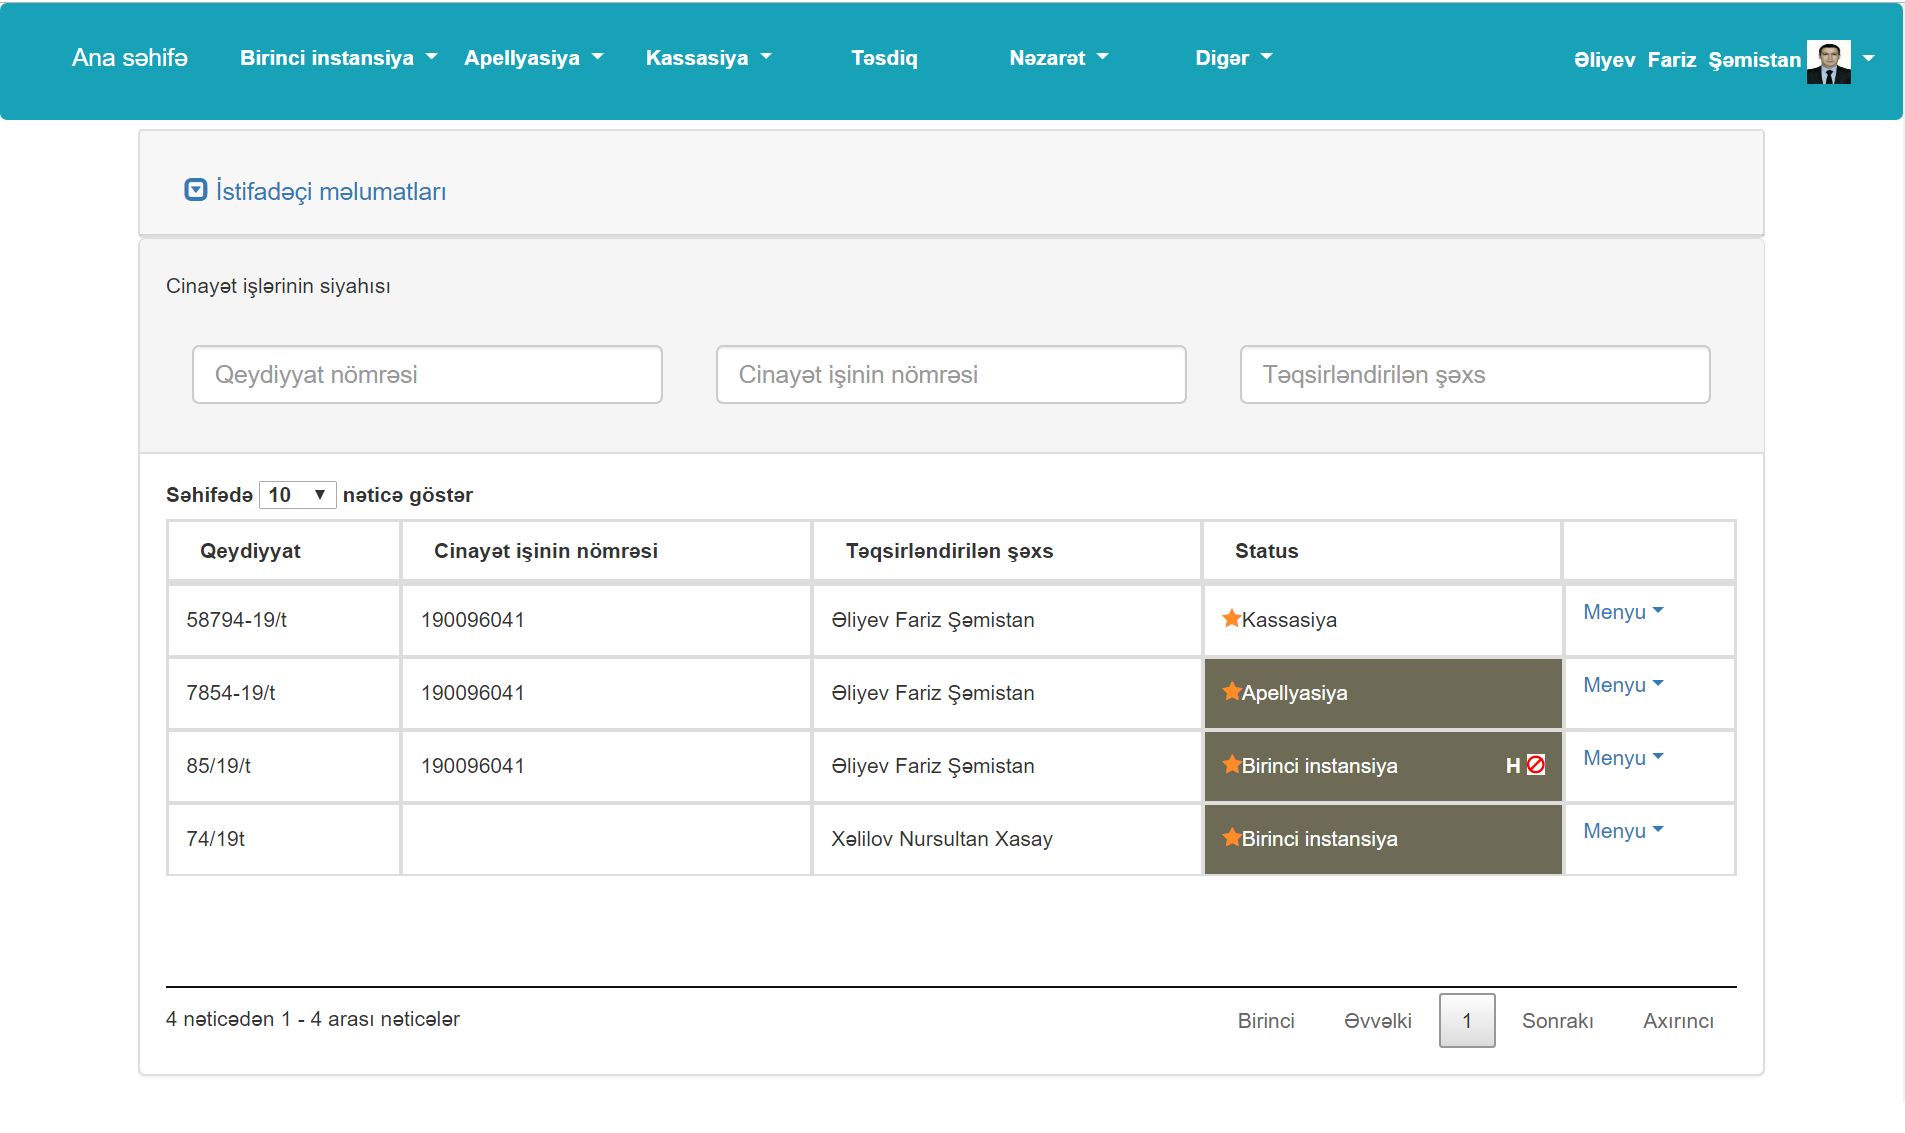Image resolution: width=1905 pixels, height=1133 pixels.
Task: Expand Menyu for record 7854-19/t
Action: (x=1622, y=685)
